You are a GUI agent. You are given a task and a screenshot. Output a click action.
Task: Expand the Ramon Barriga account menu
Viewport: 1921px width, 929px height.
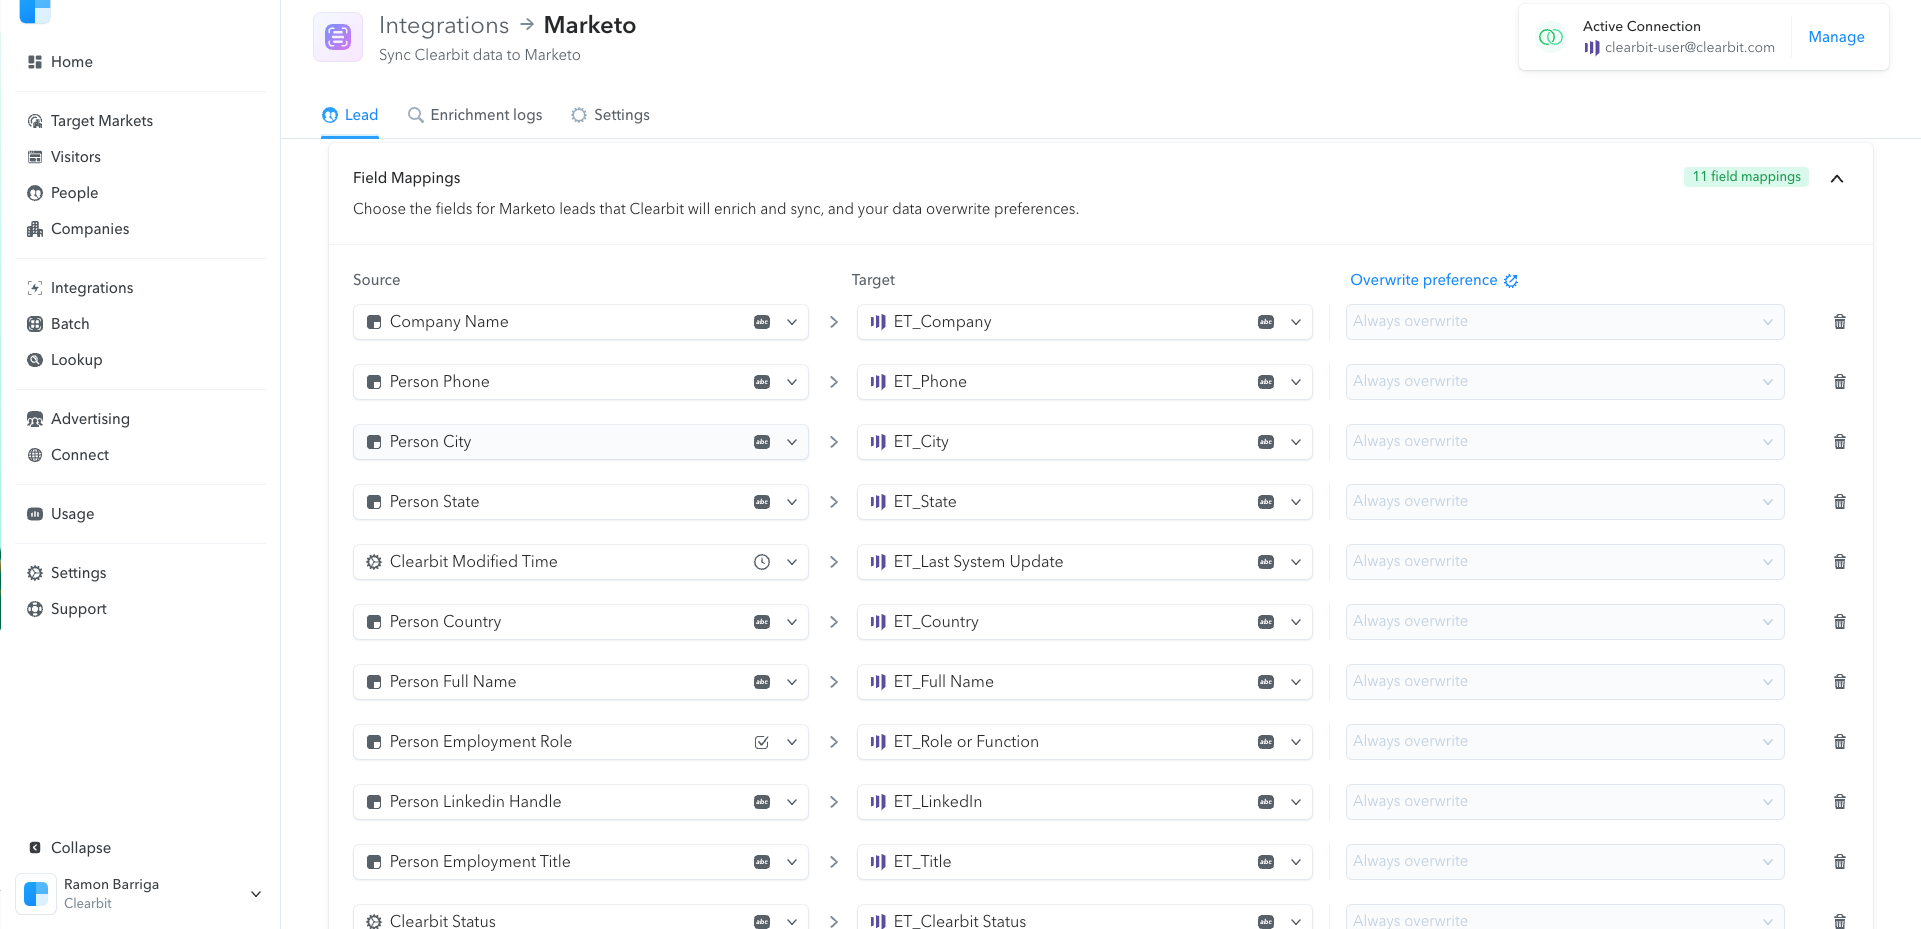coord(256,894)
